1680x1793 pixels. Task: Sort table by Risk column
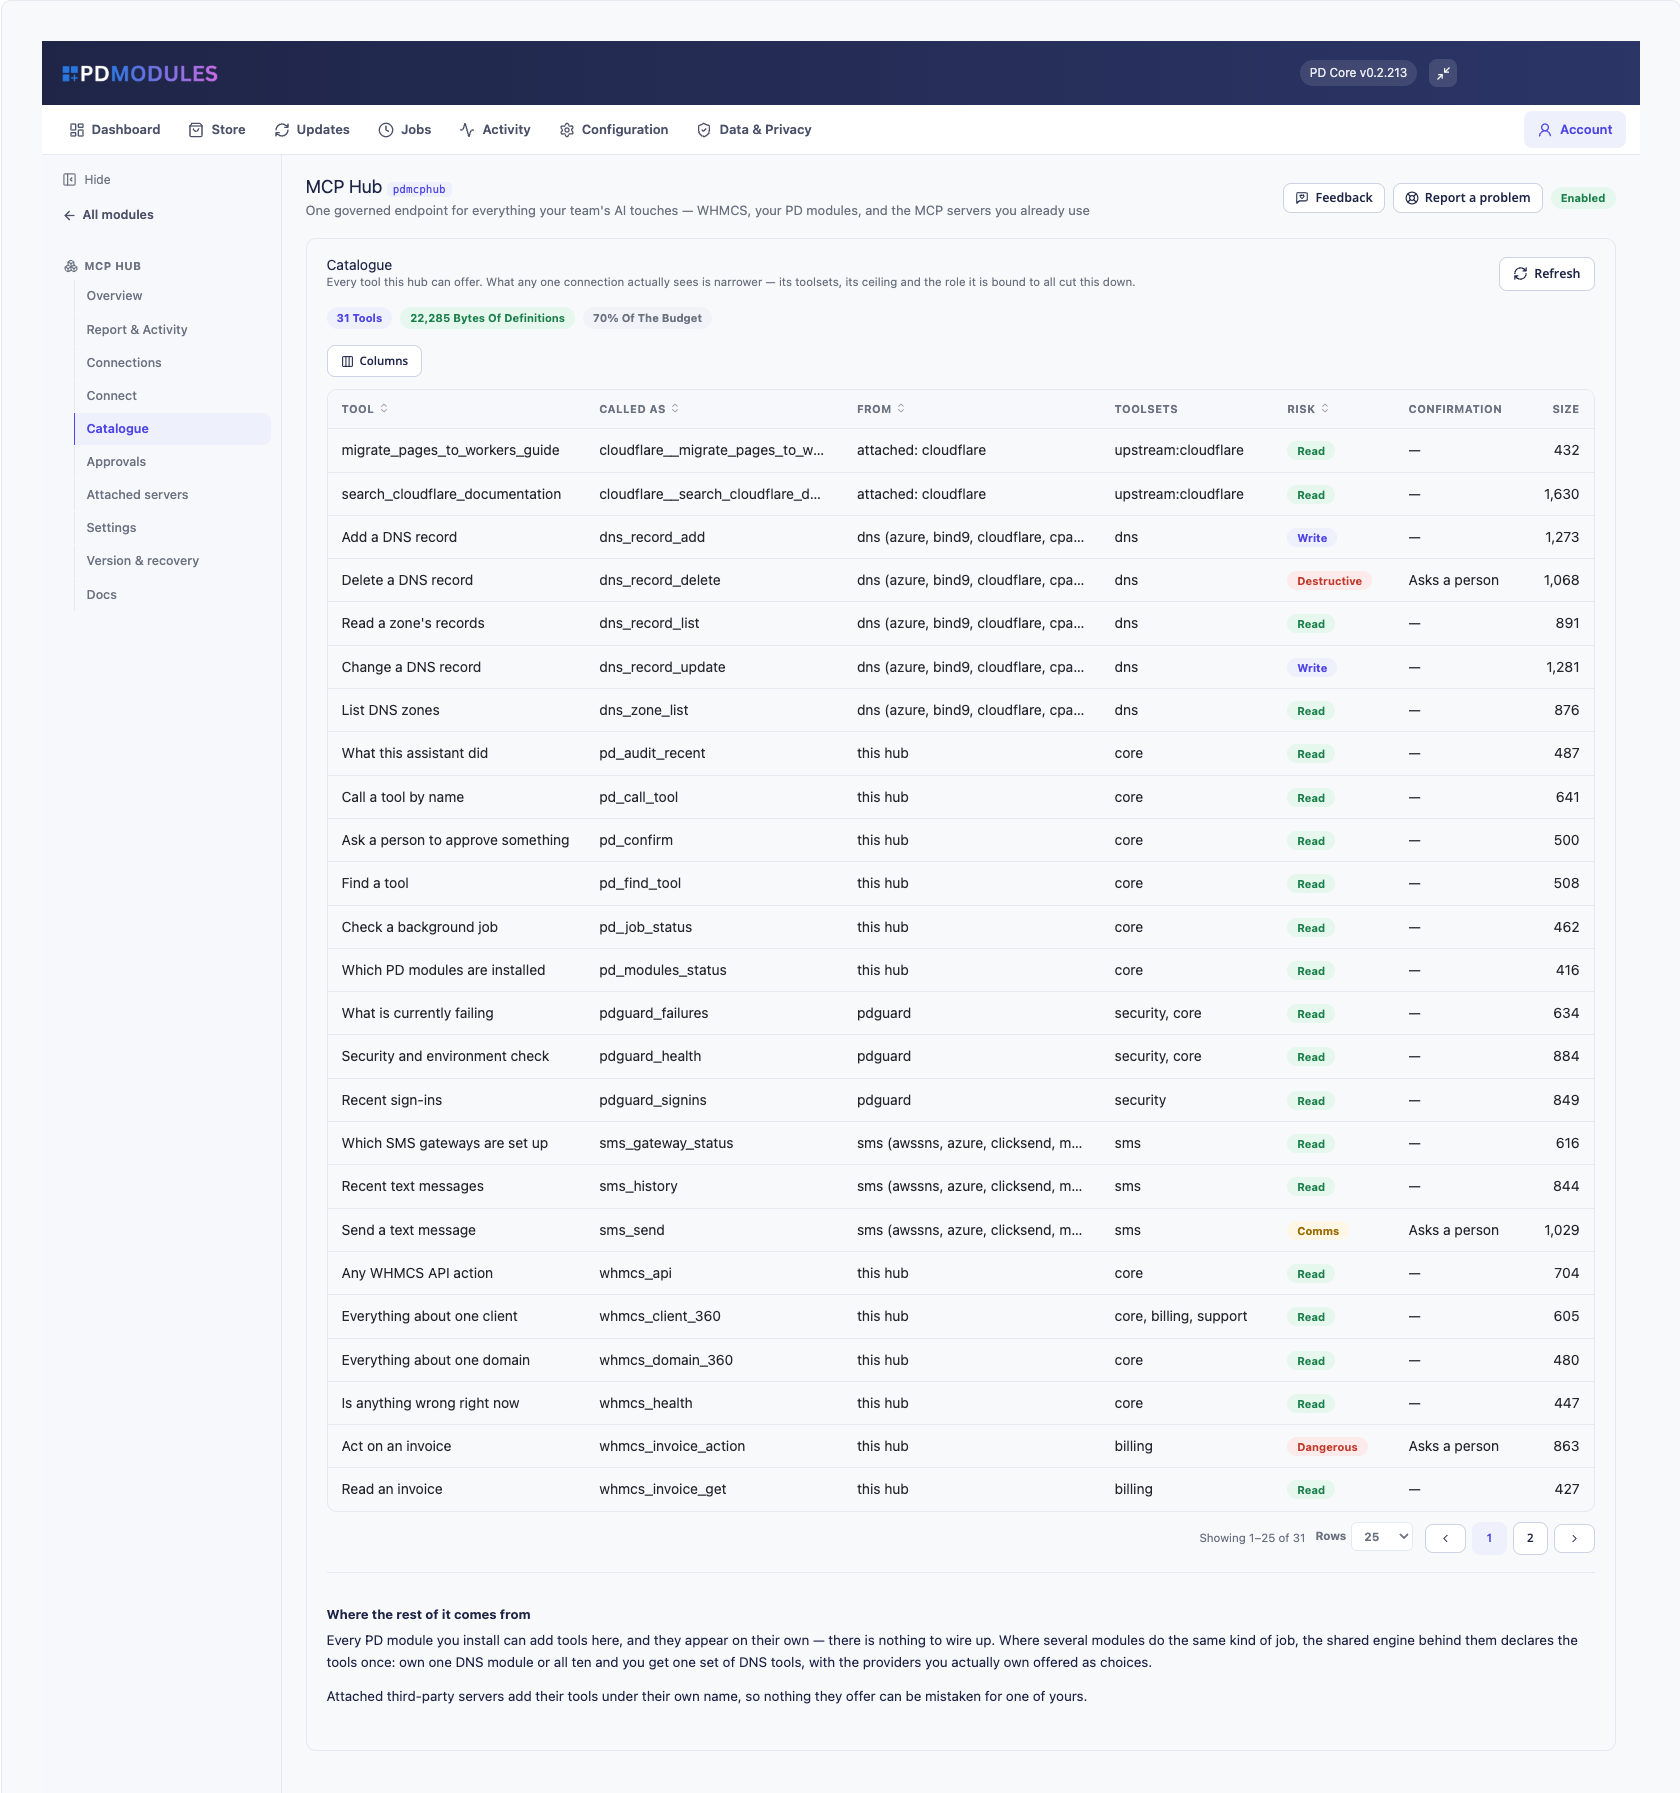(1308, 409)
